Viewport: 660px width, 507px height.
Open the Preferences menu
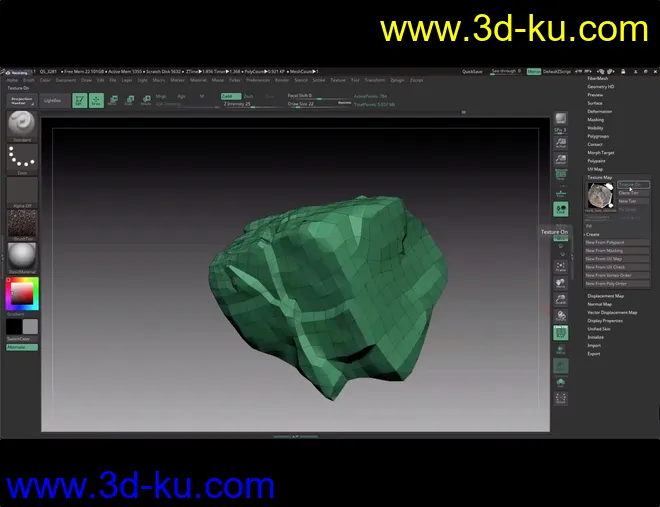(258, 80)
